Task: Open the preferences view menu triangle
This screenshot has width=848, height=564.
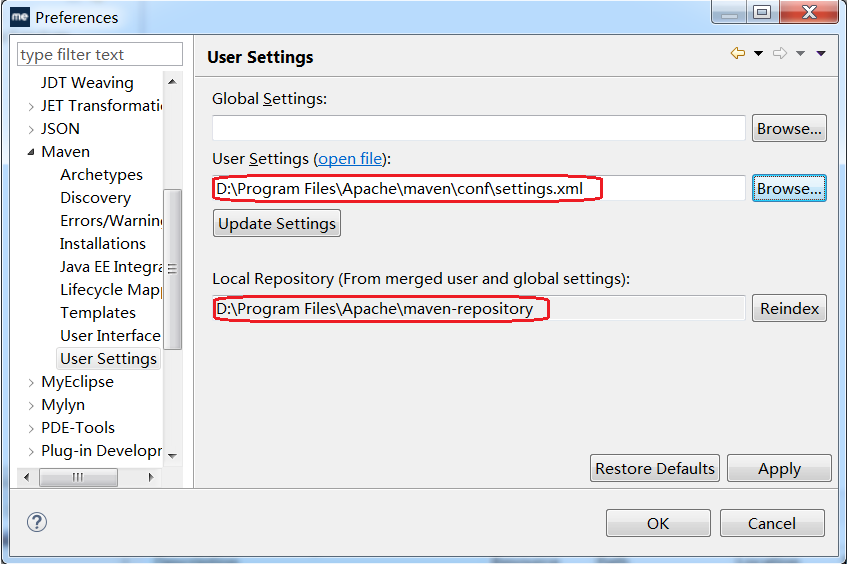Action: coord(821,53)
